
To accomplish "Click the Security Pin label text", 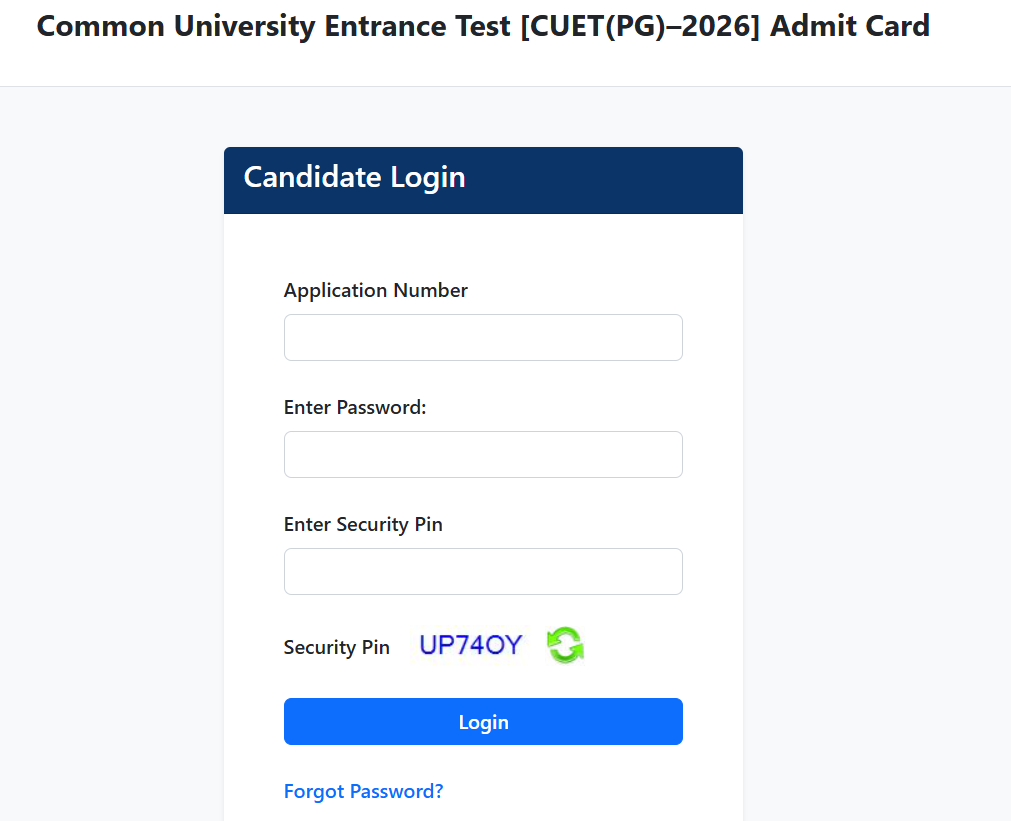I will point(336,647).
